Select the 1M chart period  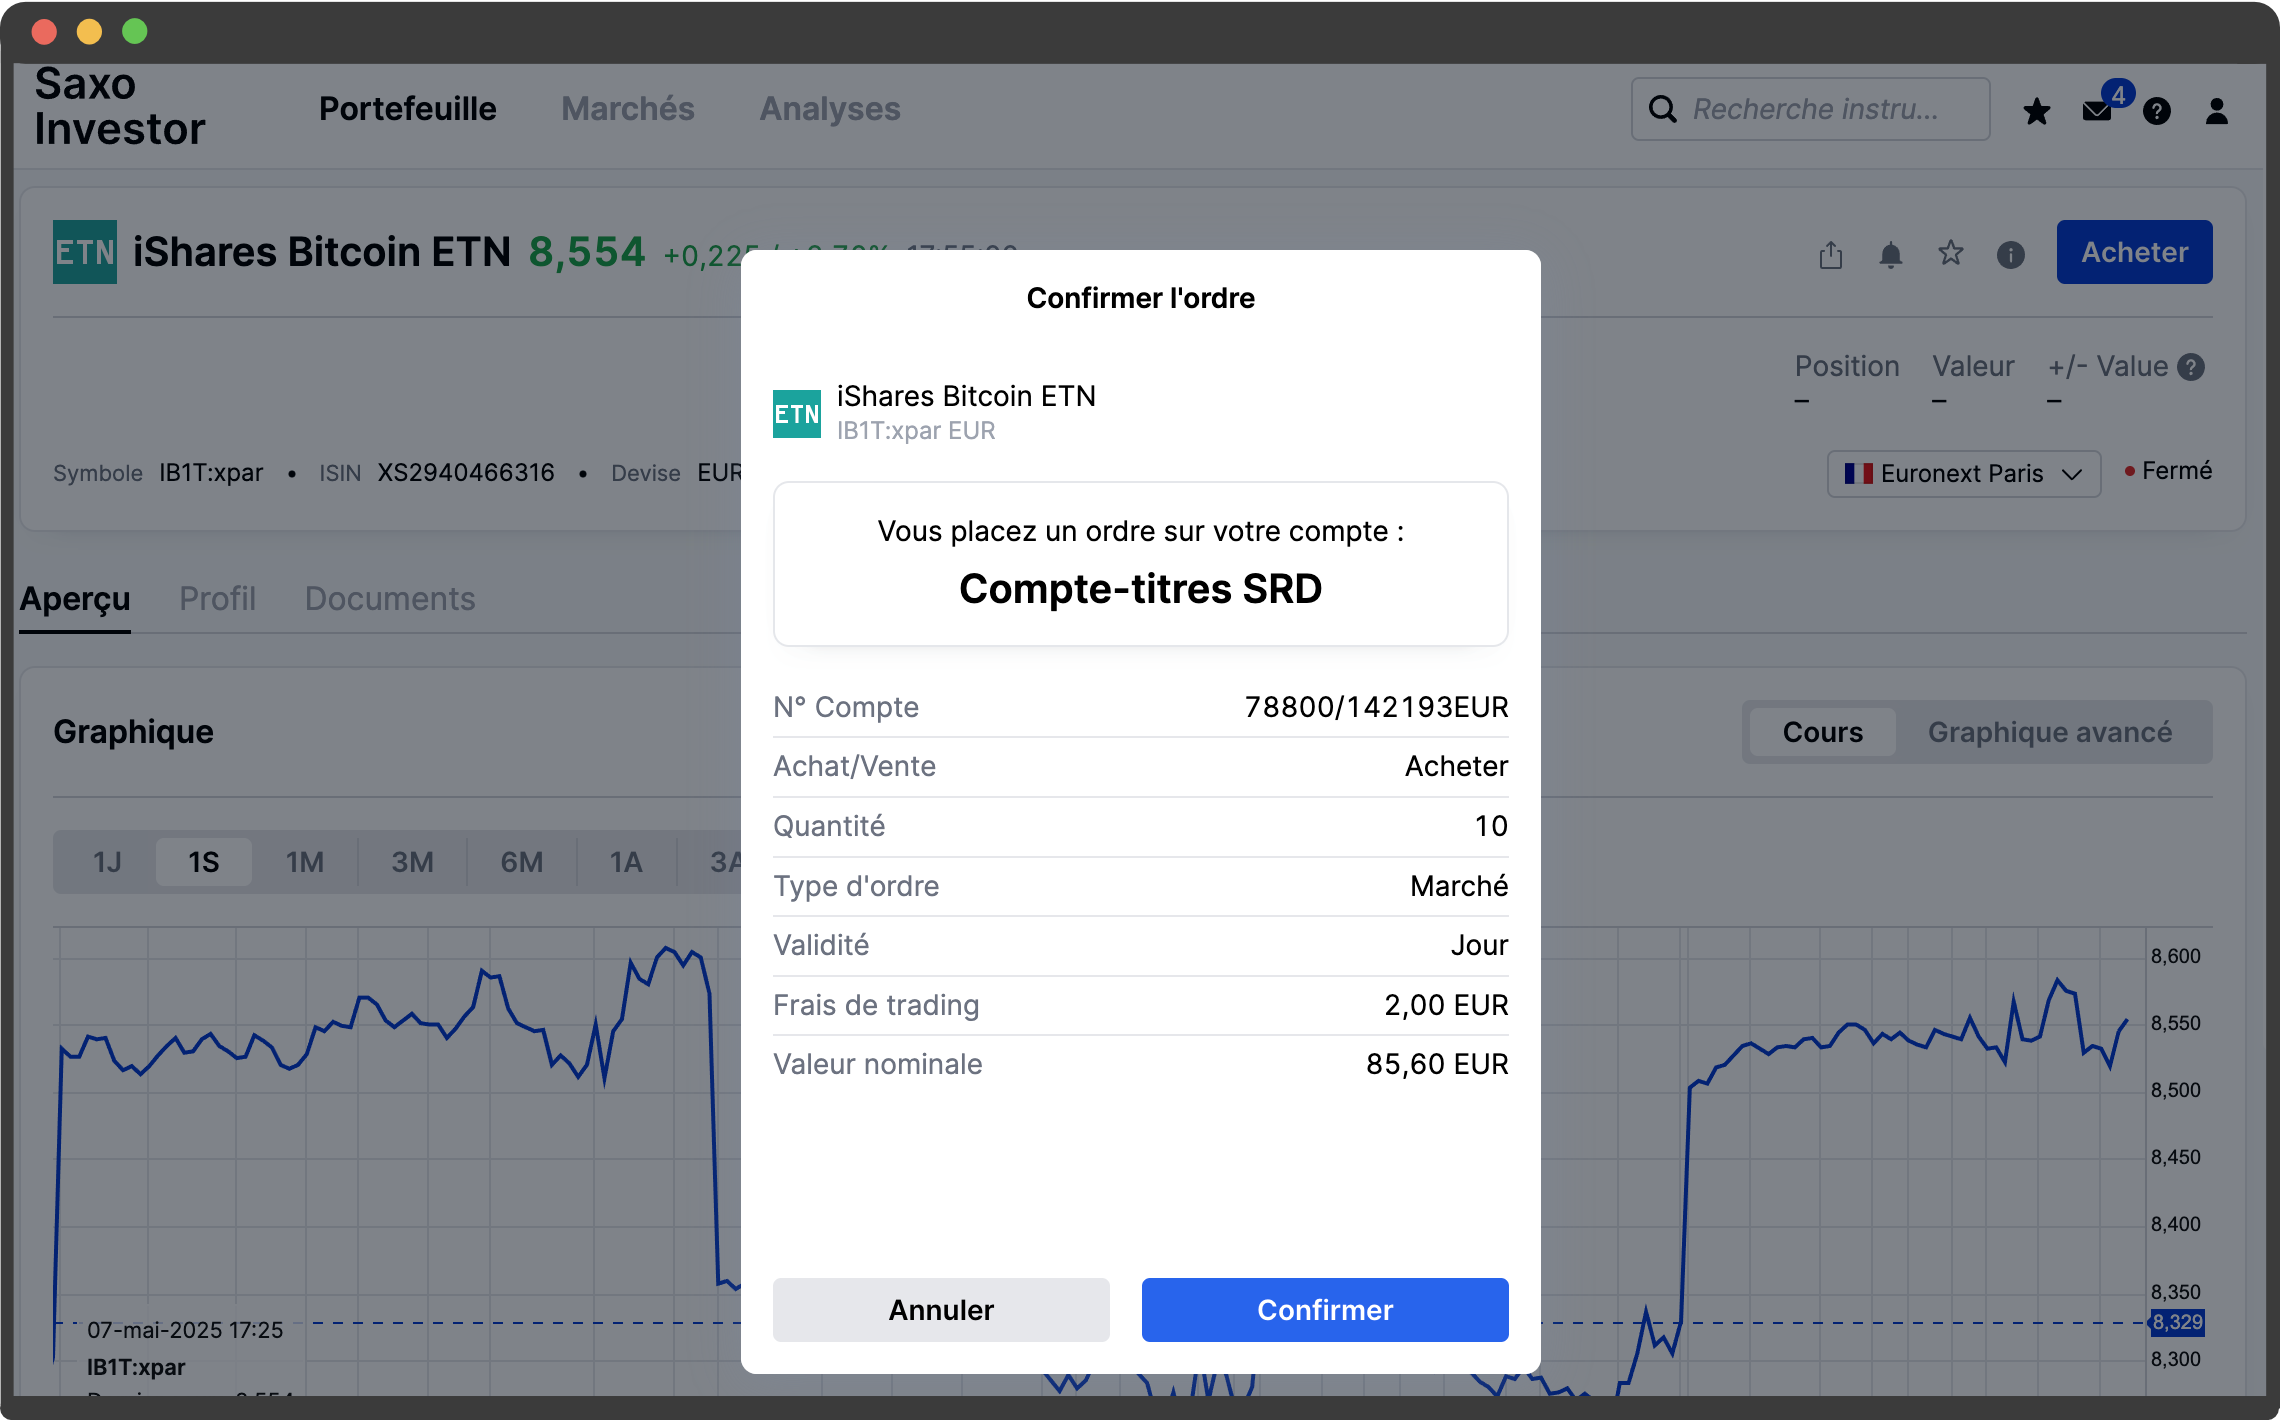pyautogui.click(x=305, y=862)
